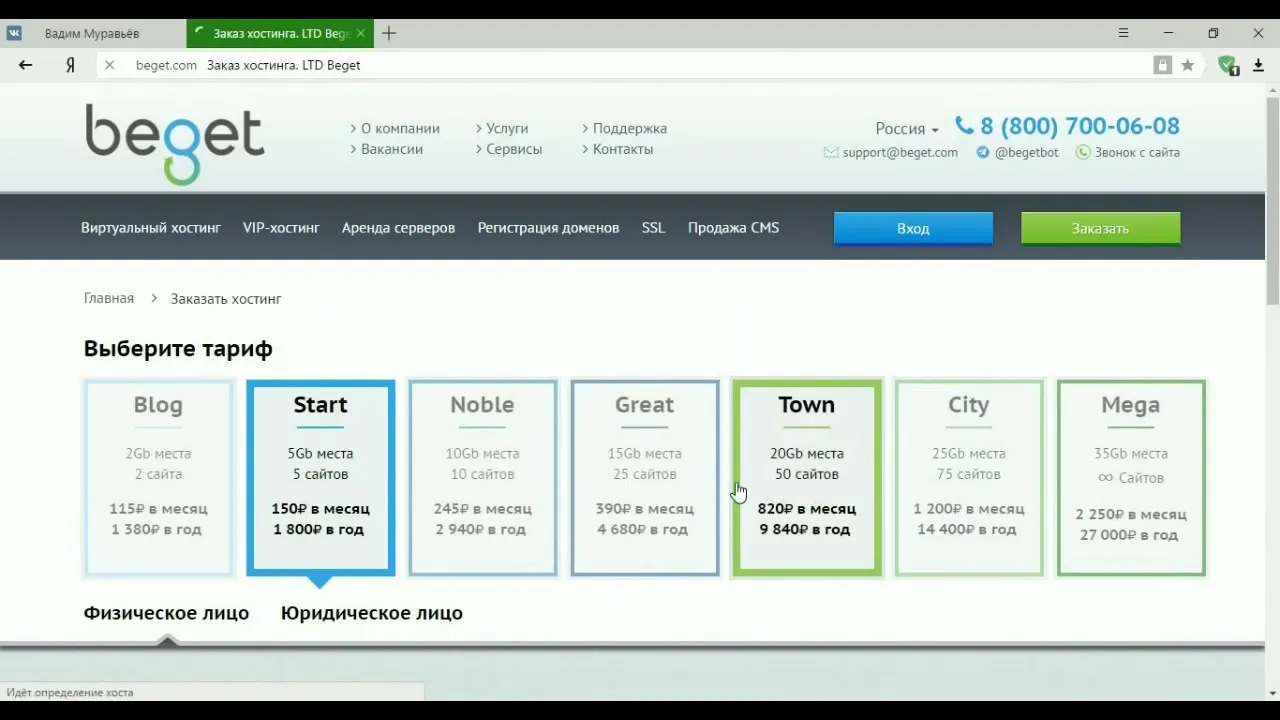
Task: Click the Yandex 'Я' home icon
Action: pyautogui.click(x=70, y=65)
